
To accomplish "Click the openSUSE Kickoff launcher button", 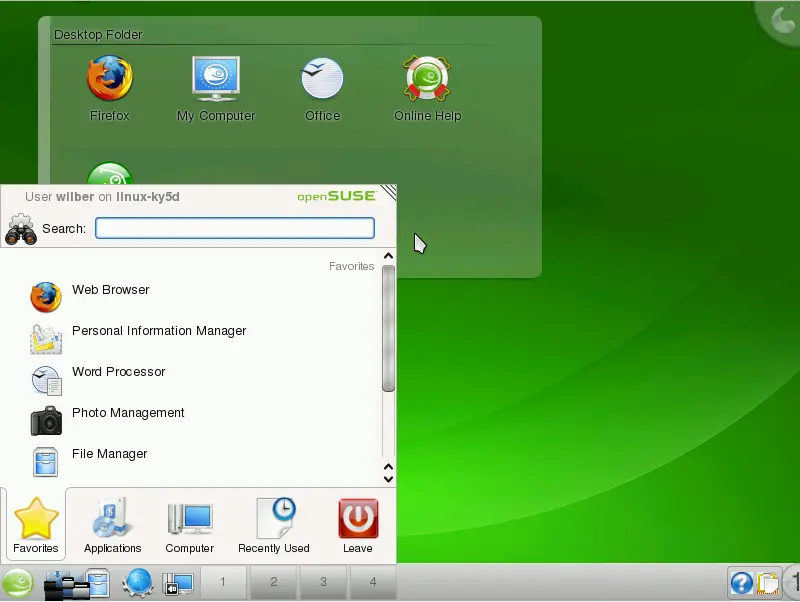I will (x=18, y=582).
